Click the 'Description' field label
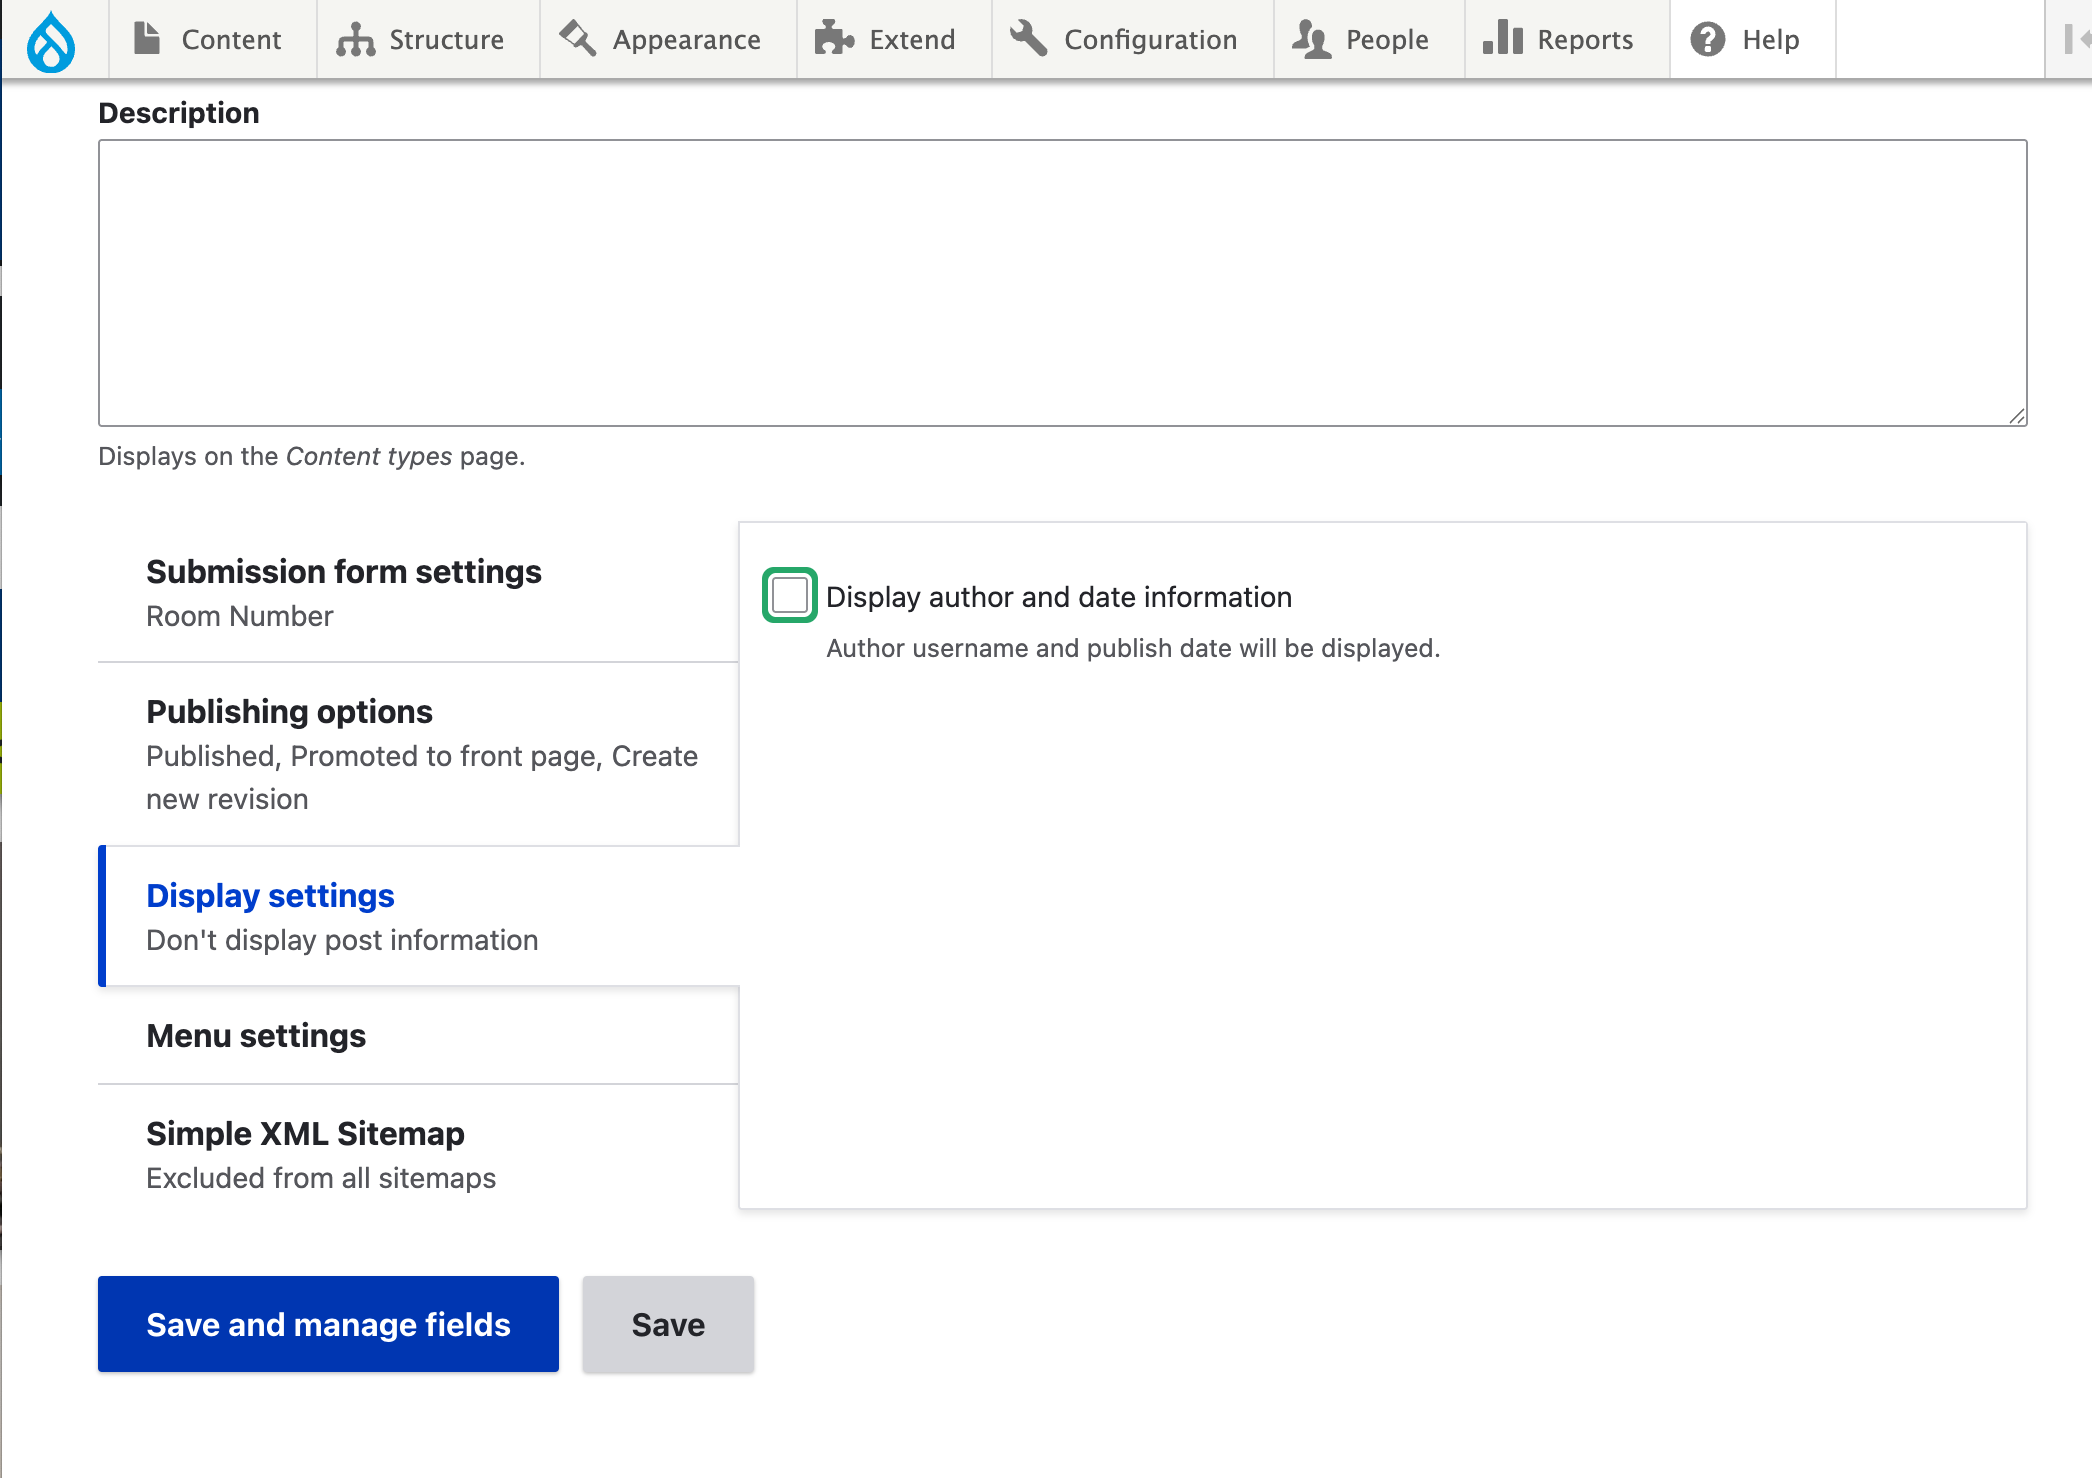 pyautogui.click(x=179, y=113)
